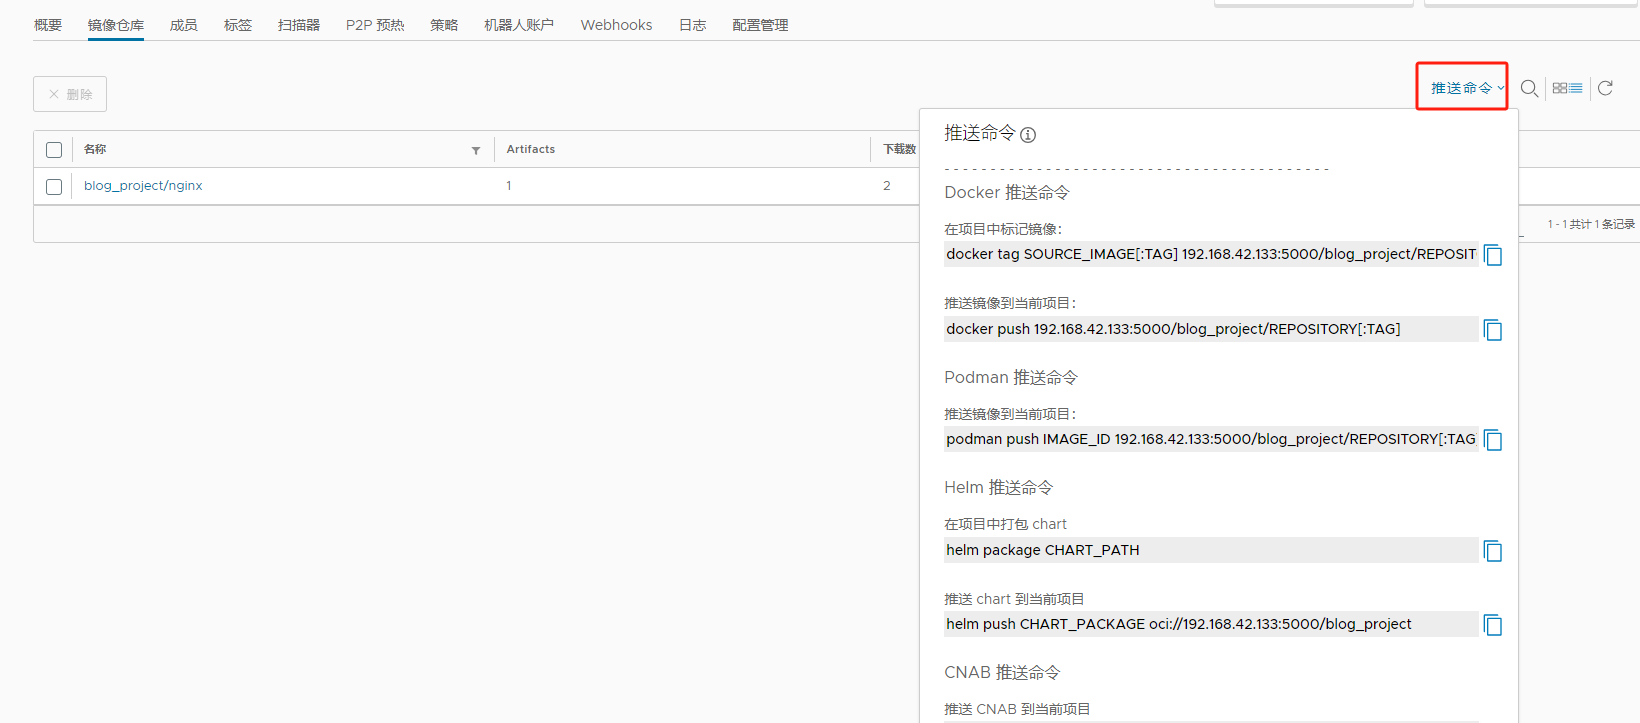Copy the podman push command
The height and width of the screenshot is (723, 1640).
click(1493, 440)
